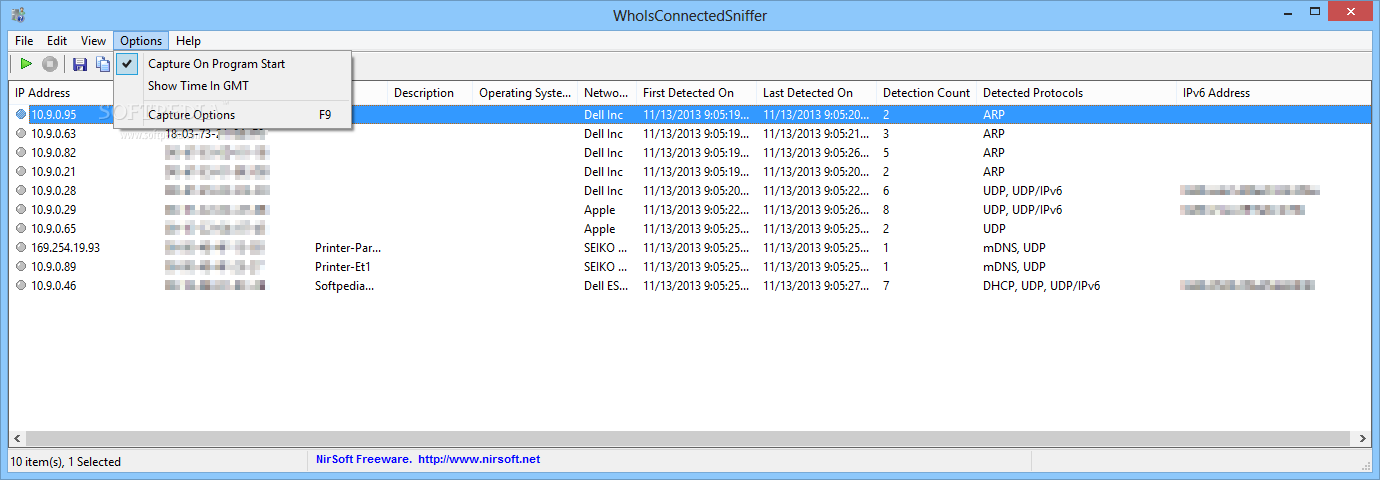The width and height of the screenshot is (1380, 480).
Task: Stop capture with the gray stop icon
Action: tap(50, 64)
